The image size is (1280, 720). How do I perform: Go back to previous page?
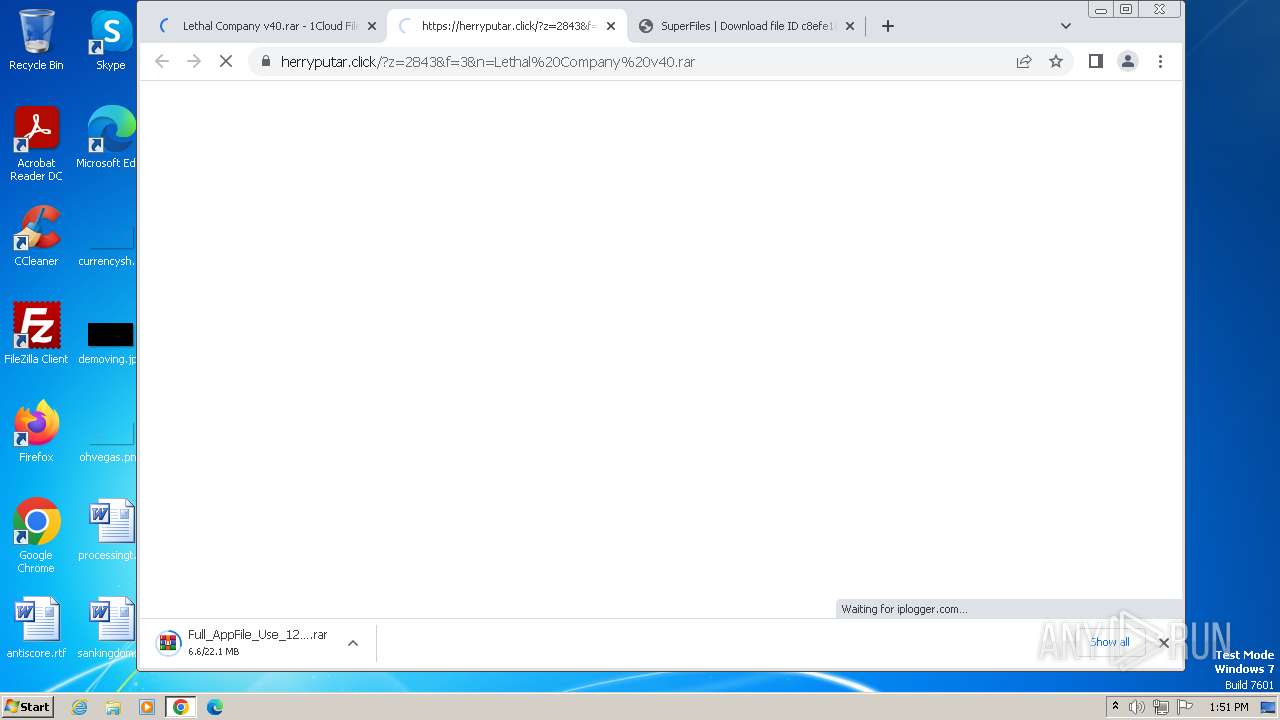click(x=162, y=61)
